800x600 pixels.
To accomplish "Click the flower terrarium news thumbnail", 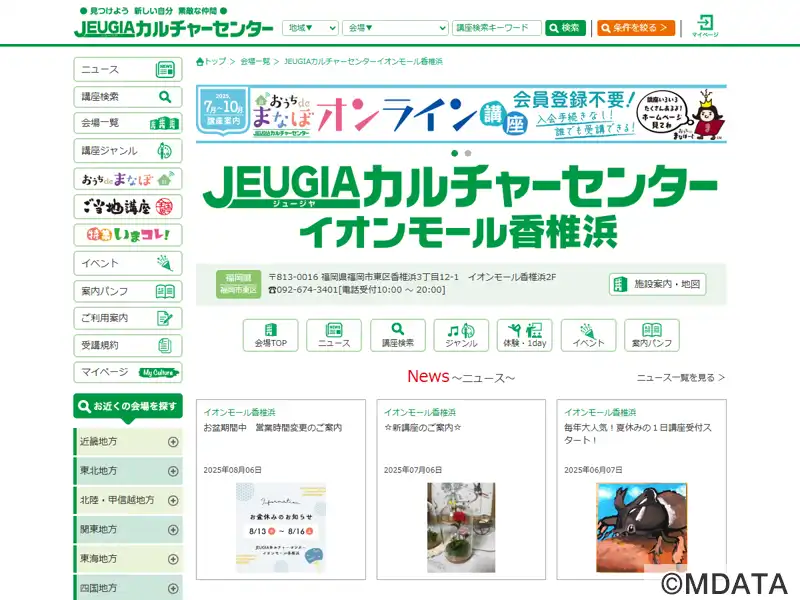I will coord(461,528).
